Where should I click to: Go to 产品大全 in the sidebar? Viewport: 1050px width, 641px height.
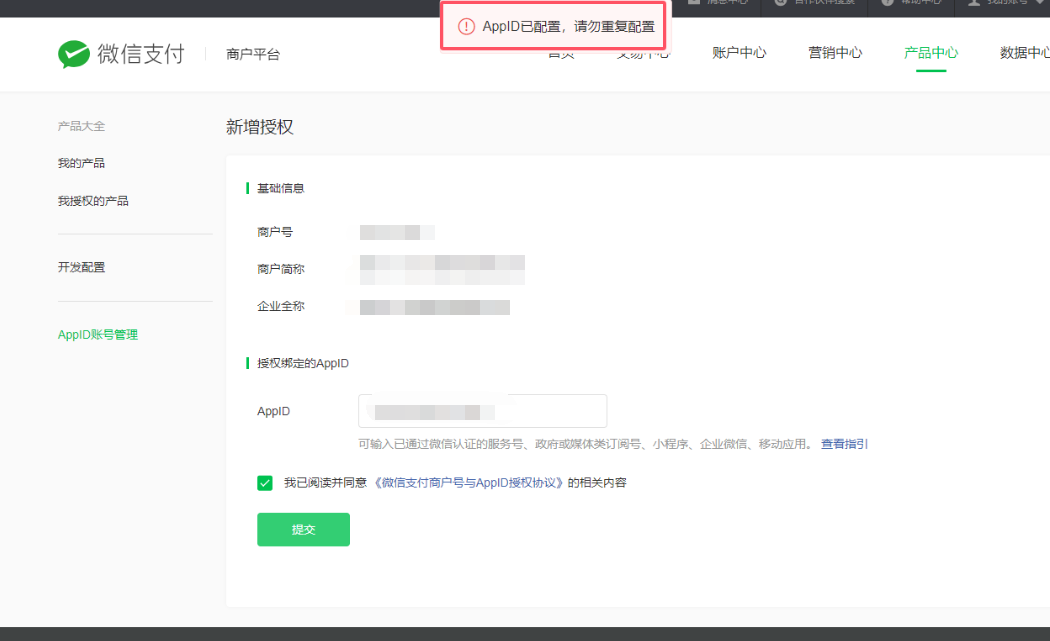coord(81,126)
